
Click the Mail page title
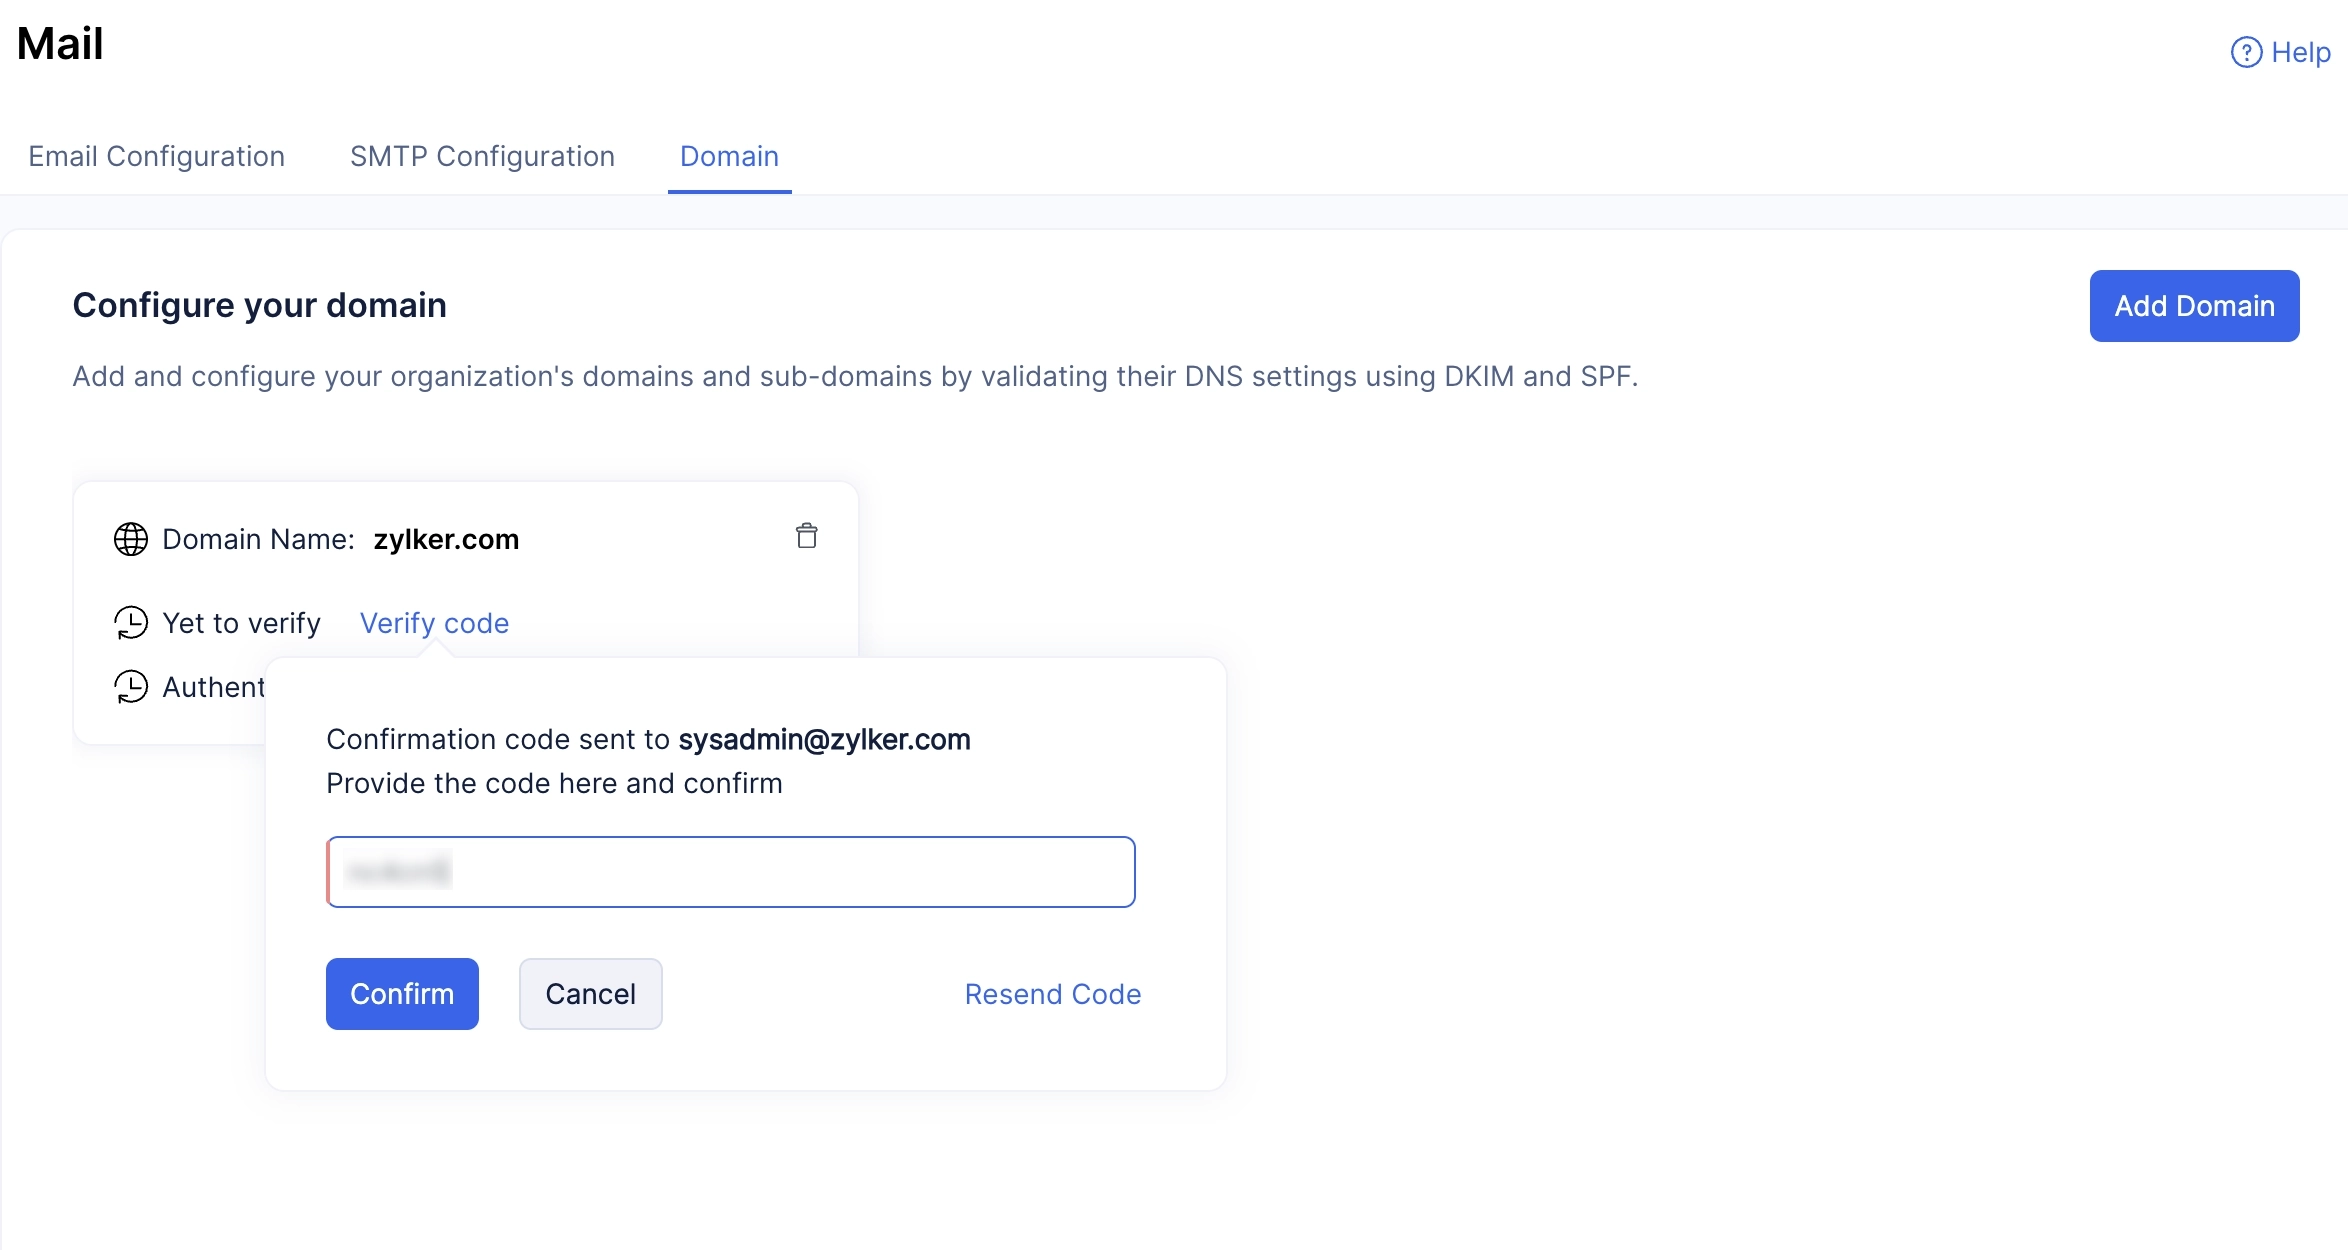60,44
